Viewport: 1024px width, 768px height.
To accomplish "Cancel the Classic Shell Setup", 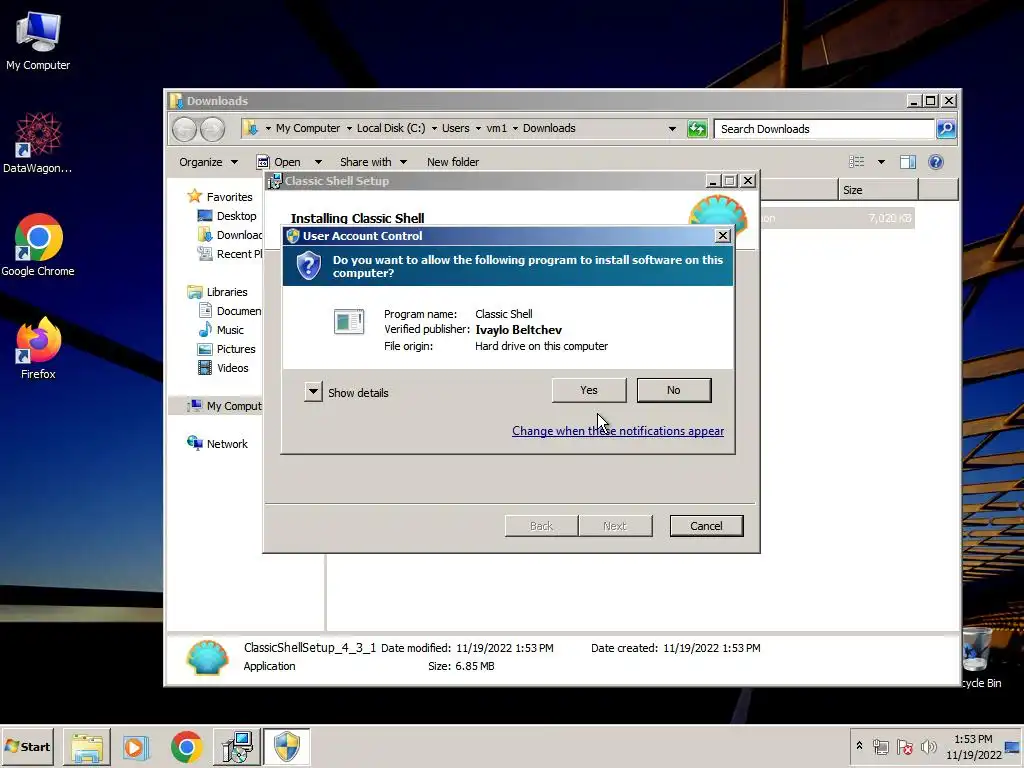I will coord(707,526).
